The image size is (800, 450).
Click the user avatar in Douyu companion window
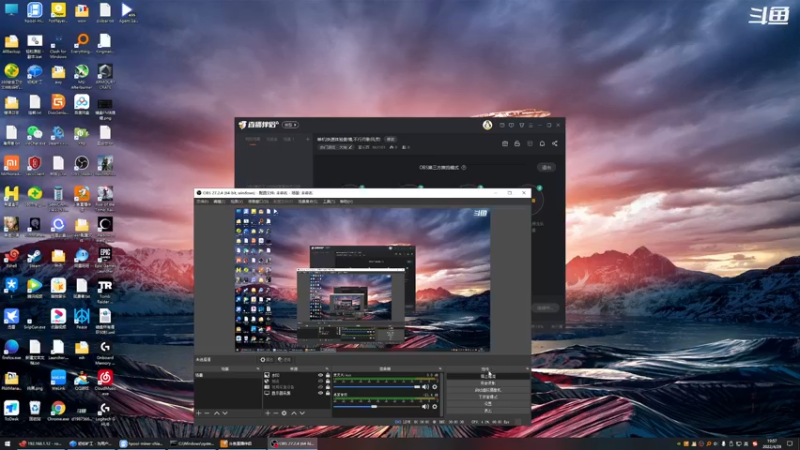pos(487,125)
